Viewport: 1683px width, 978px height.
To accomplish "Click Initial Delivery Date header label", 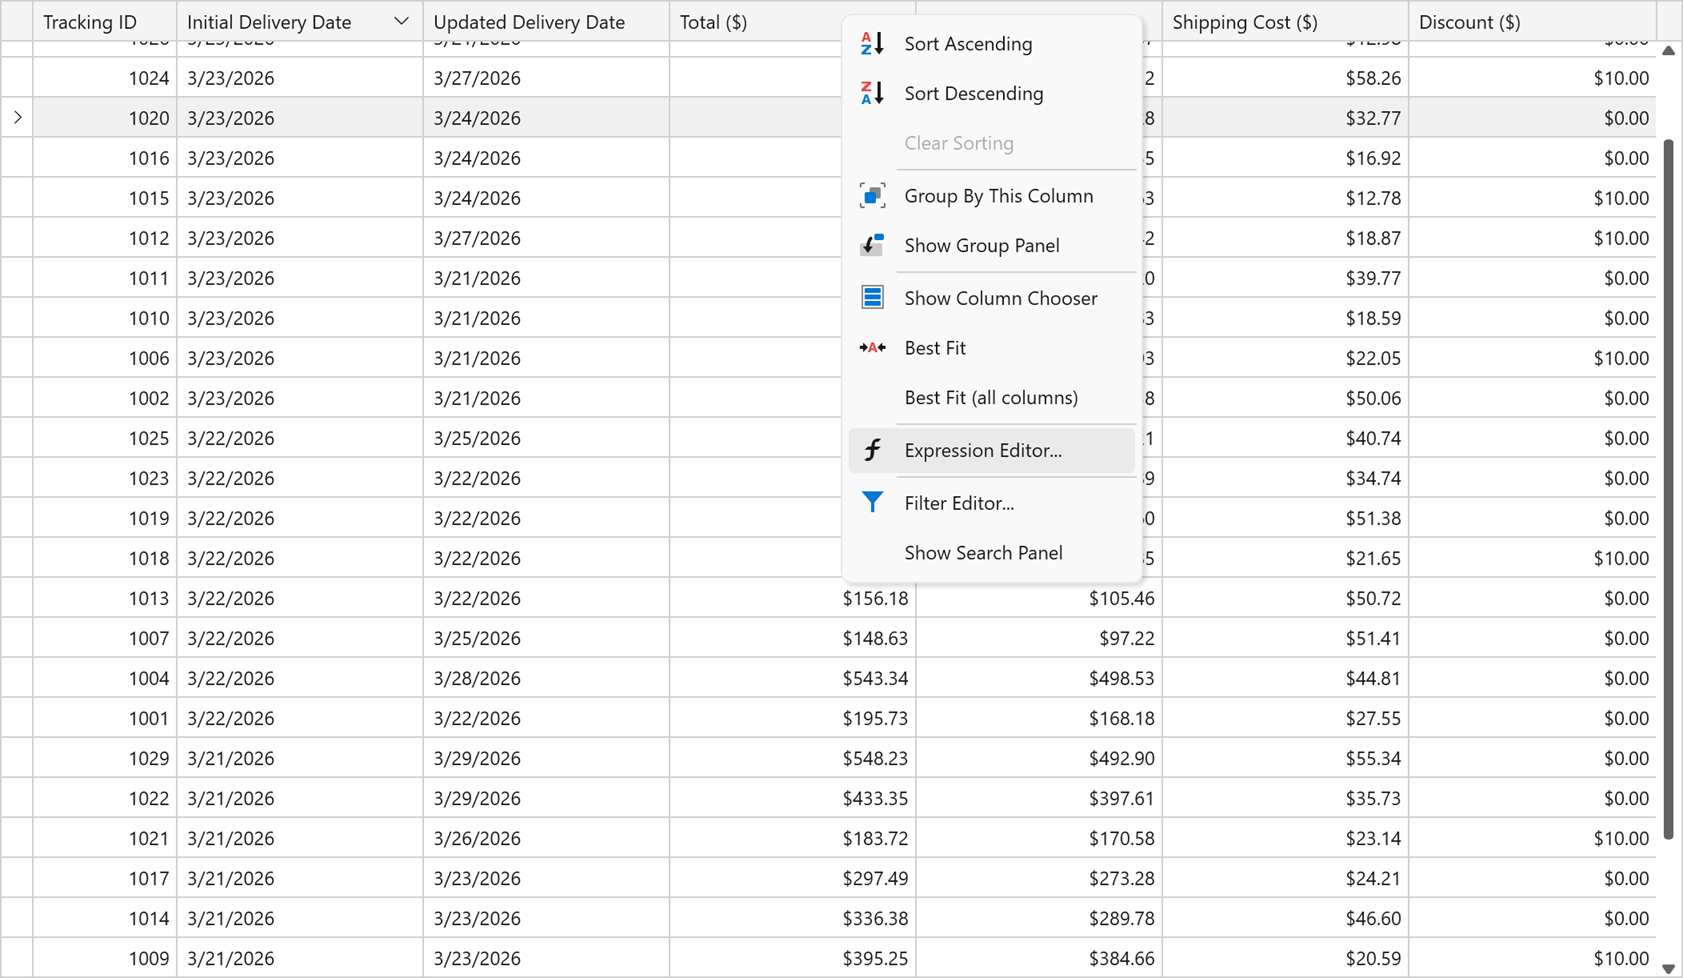I will [269, 22].
